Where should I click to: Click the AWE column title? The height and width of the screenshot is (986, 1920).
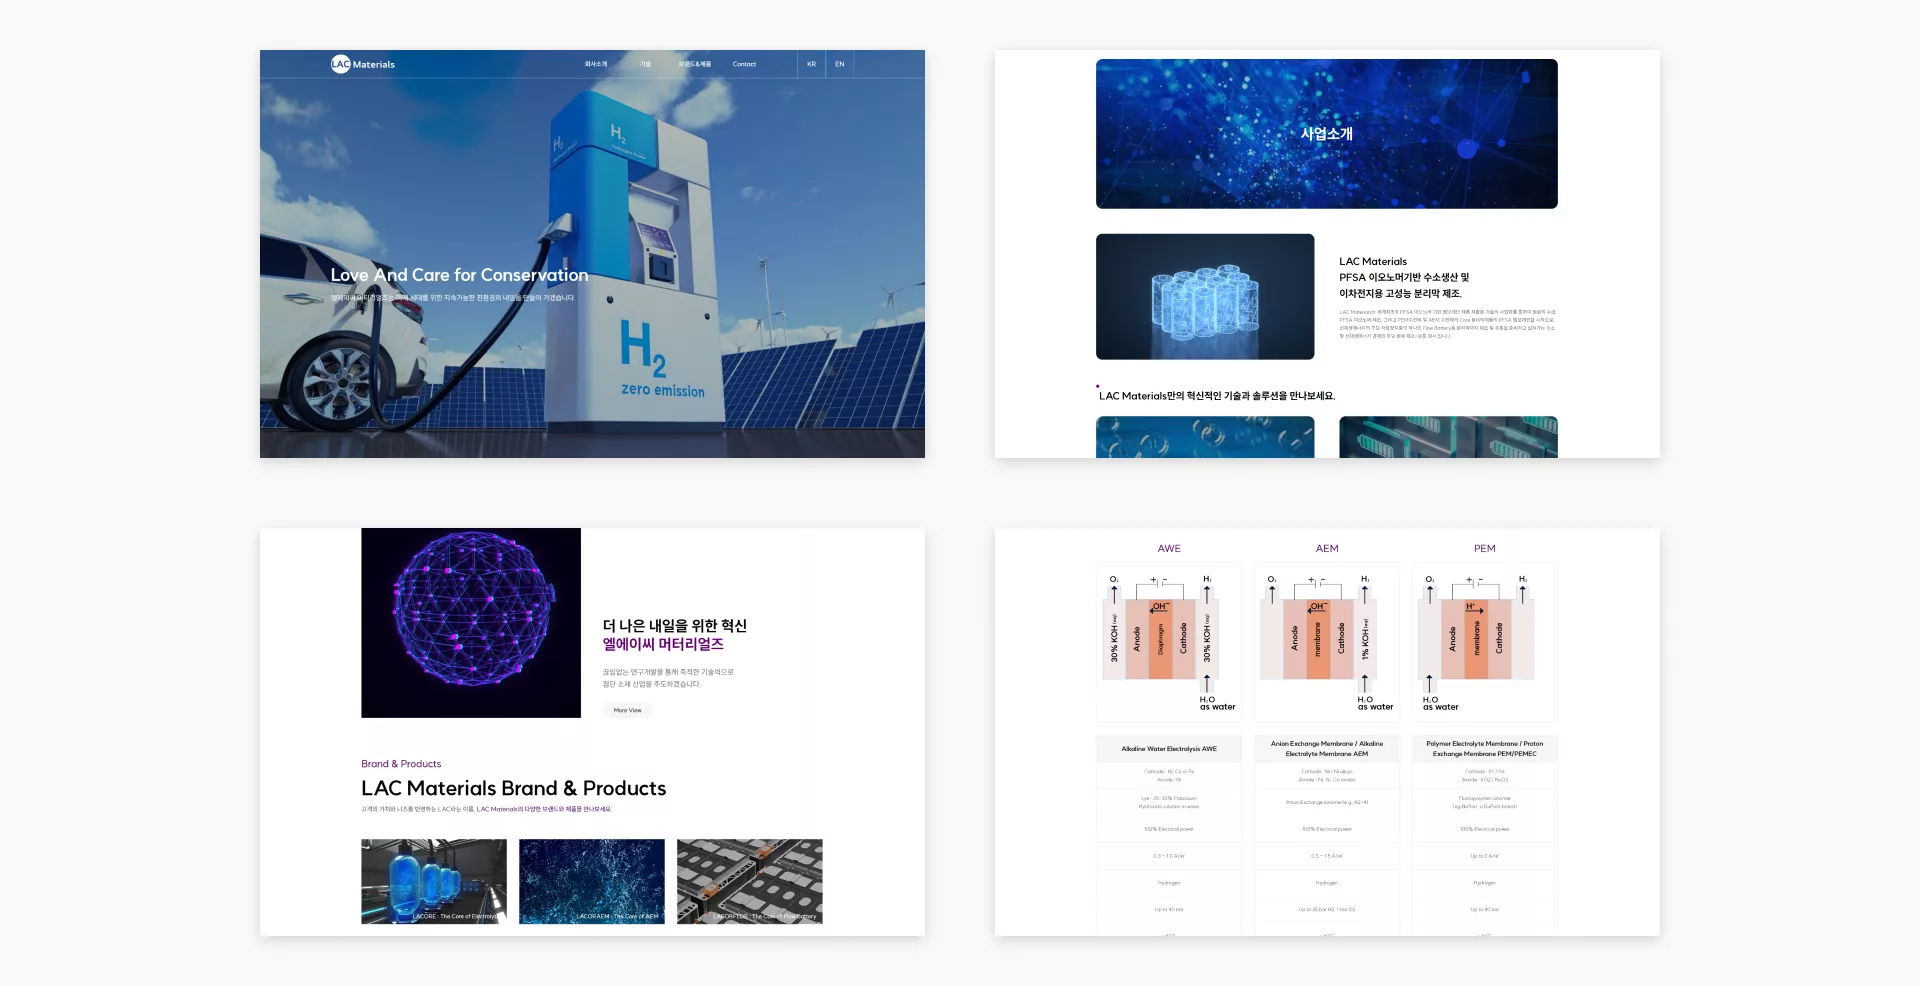[x=1169, y=549]
